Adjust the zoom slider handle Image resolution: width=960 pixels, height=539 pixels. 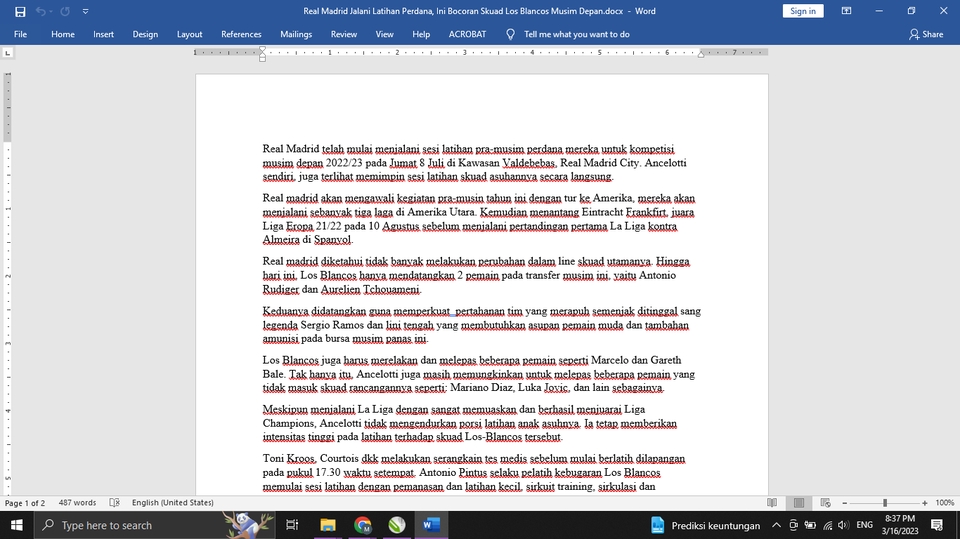(885, 503)
